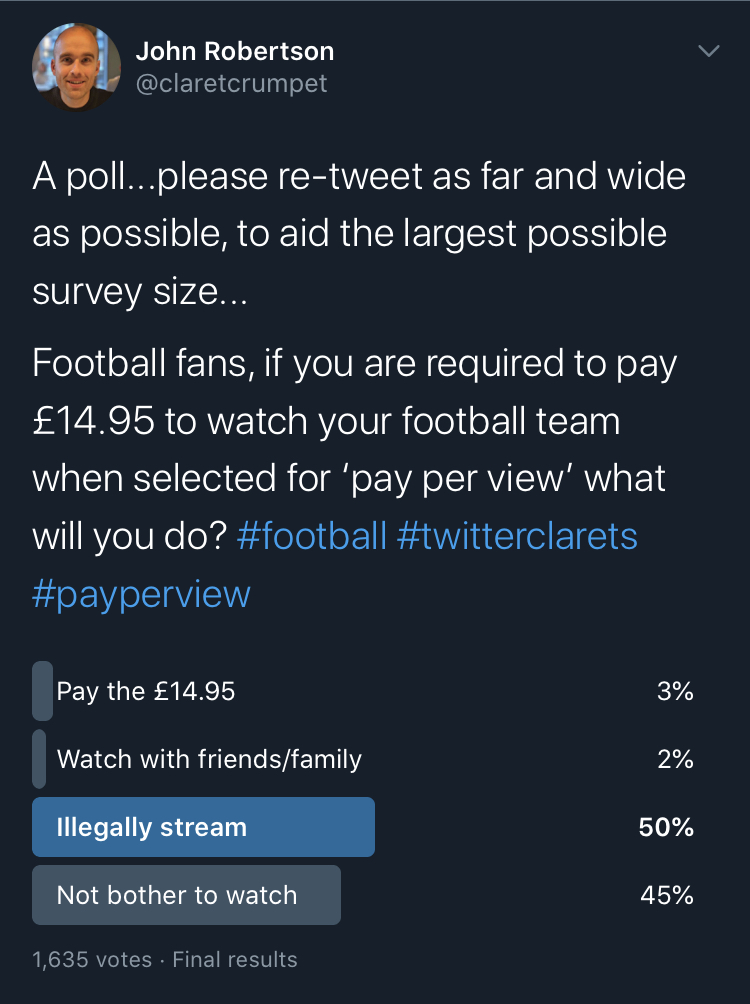This screenshot has height=1004, width=750.
Task: Open the #twitterclarets hashtag
Action: coord(517,536)
